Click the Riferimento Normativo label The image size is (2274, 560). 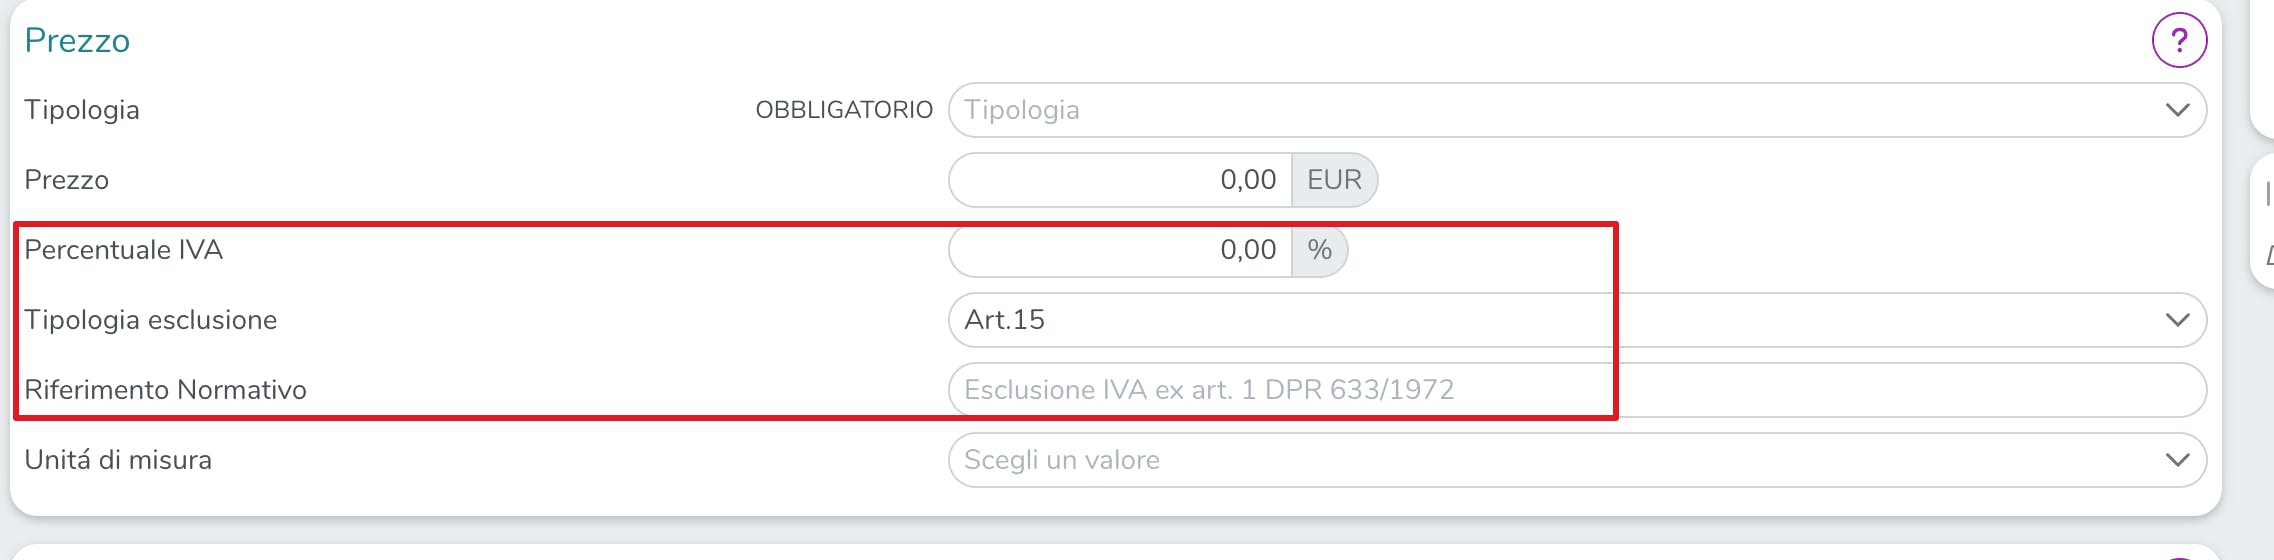165,390
